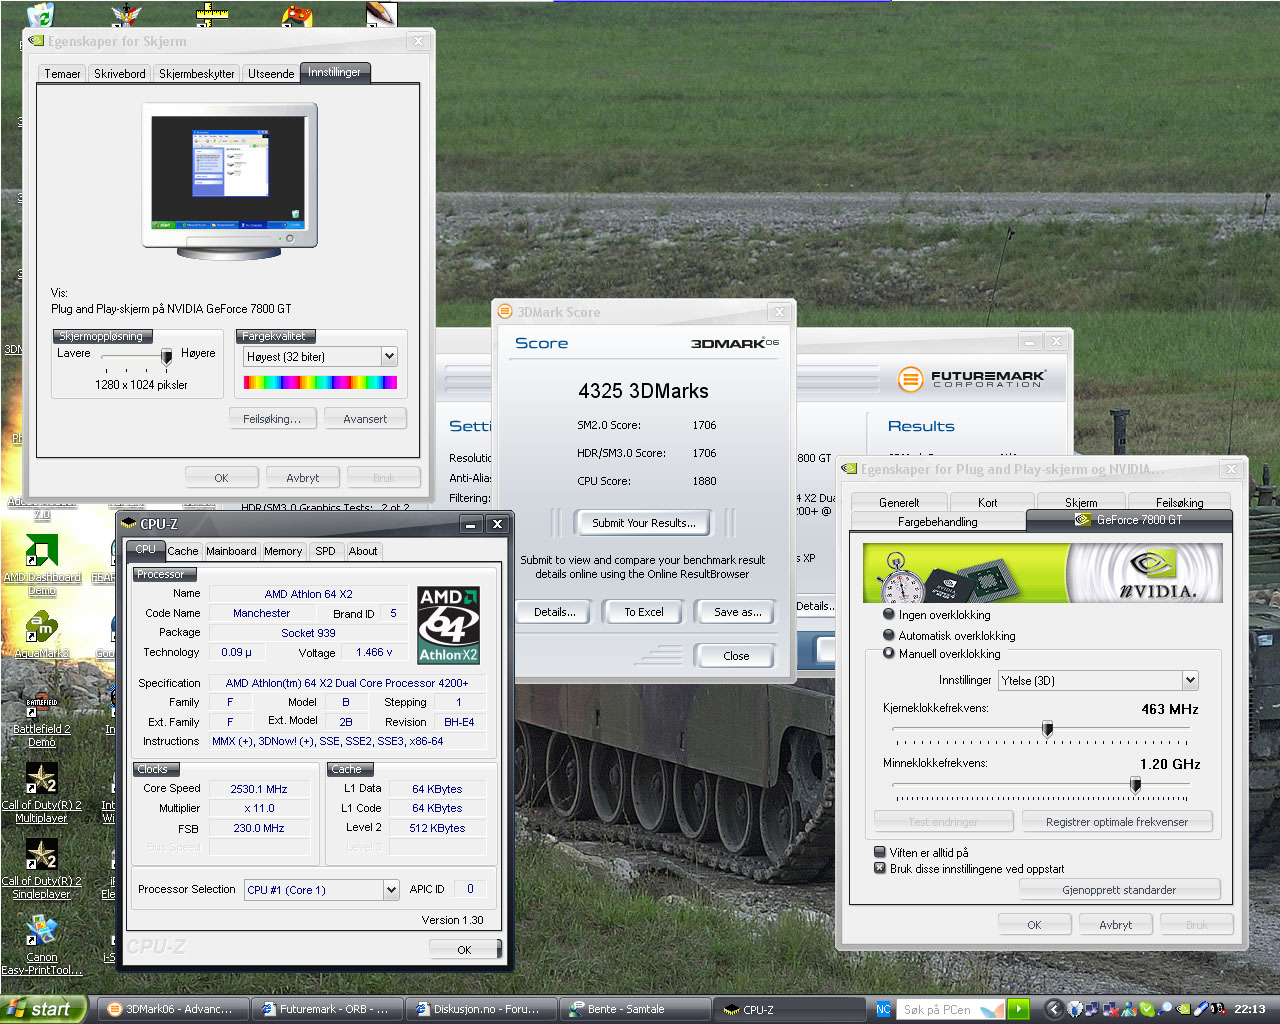The height and width of the screenshot is (1024, 1280).
Task: Switch to the Diskusjon.no Forum taskbar button
Action: coord(480,1009)
